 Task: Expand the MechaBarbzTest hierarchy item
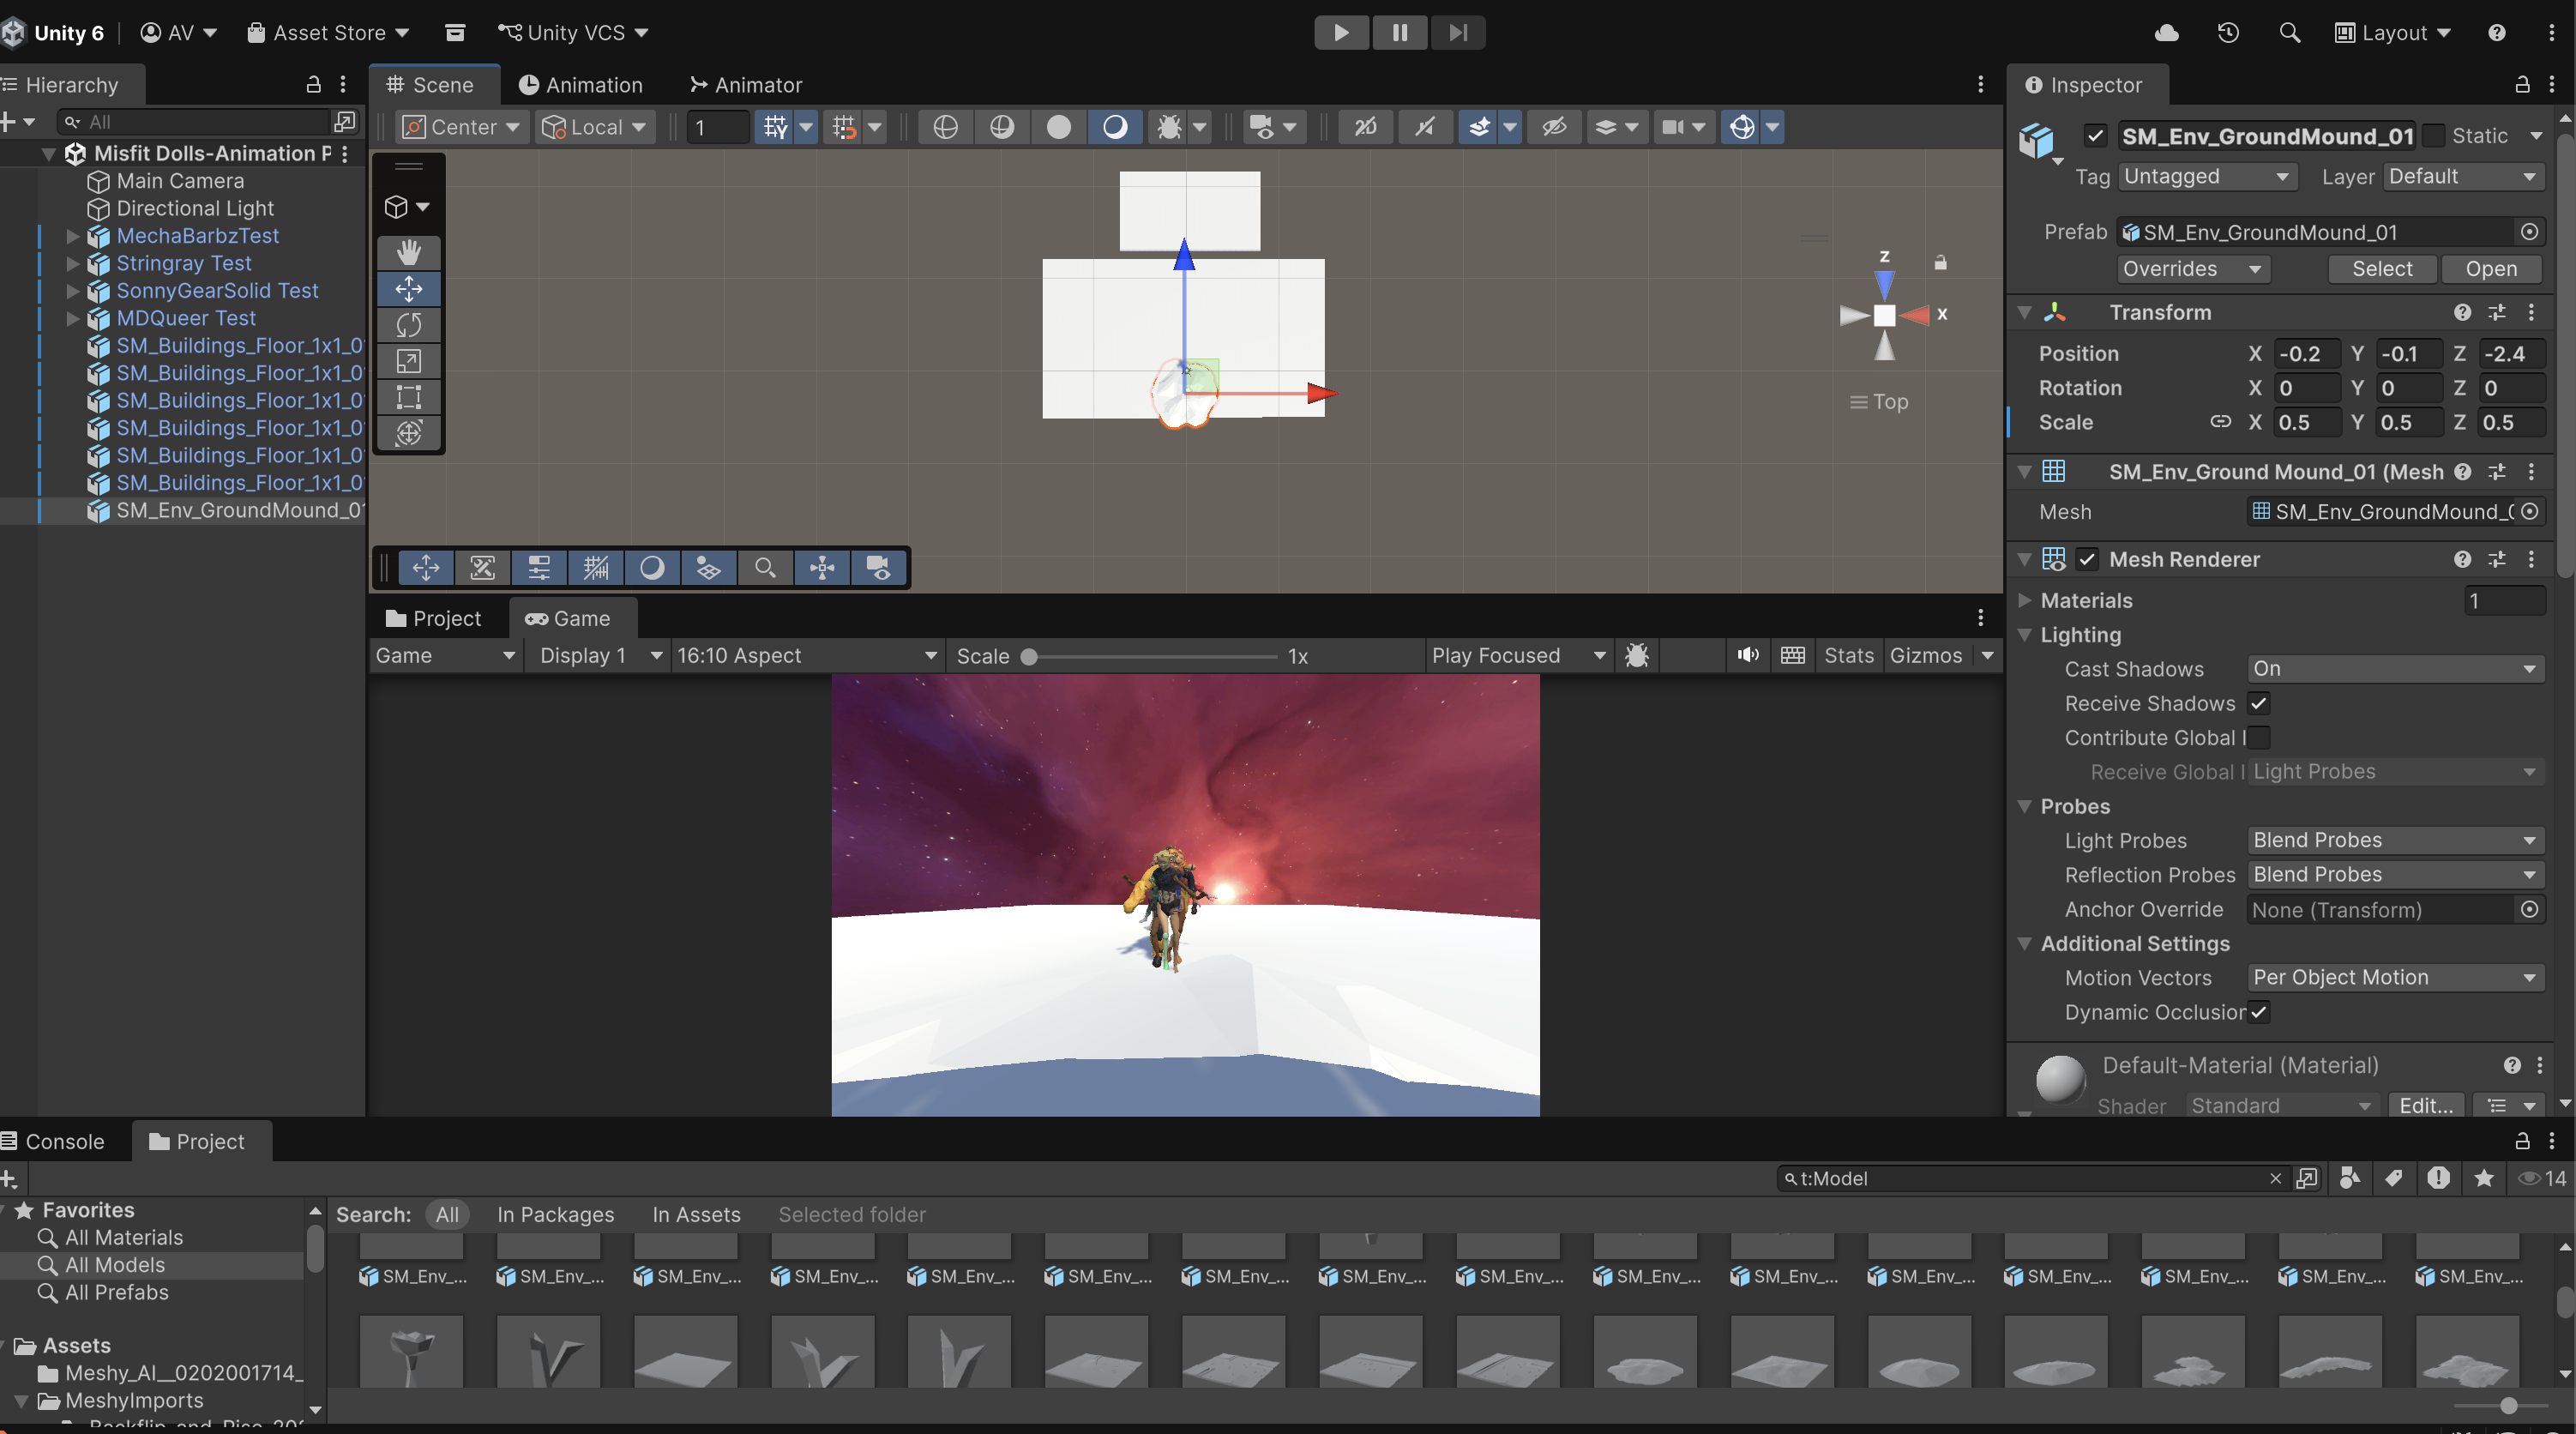pos(72,236)
